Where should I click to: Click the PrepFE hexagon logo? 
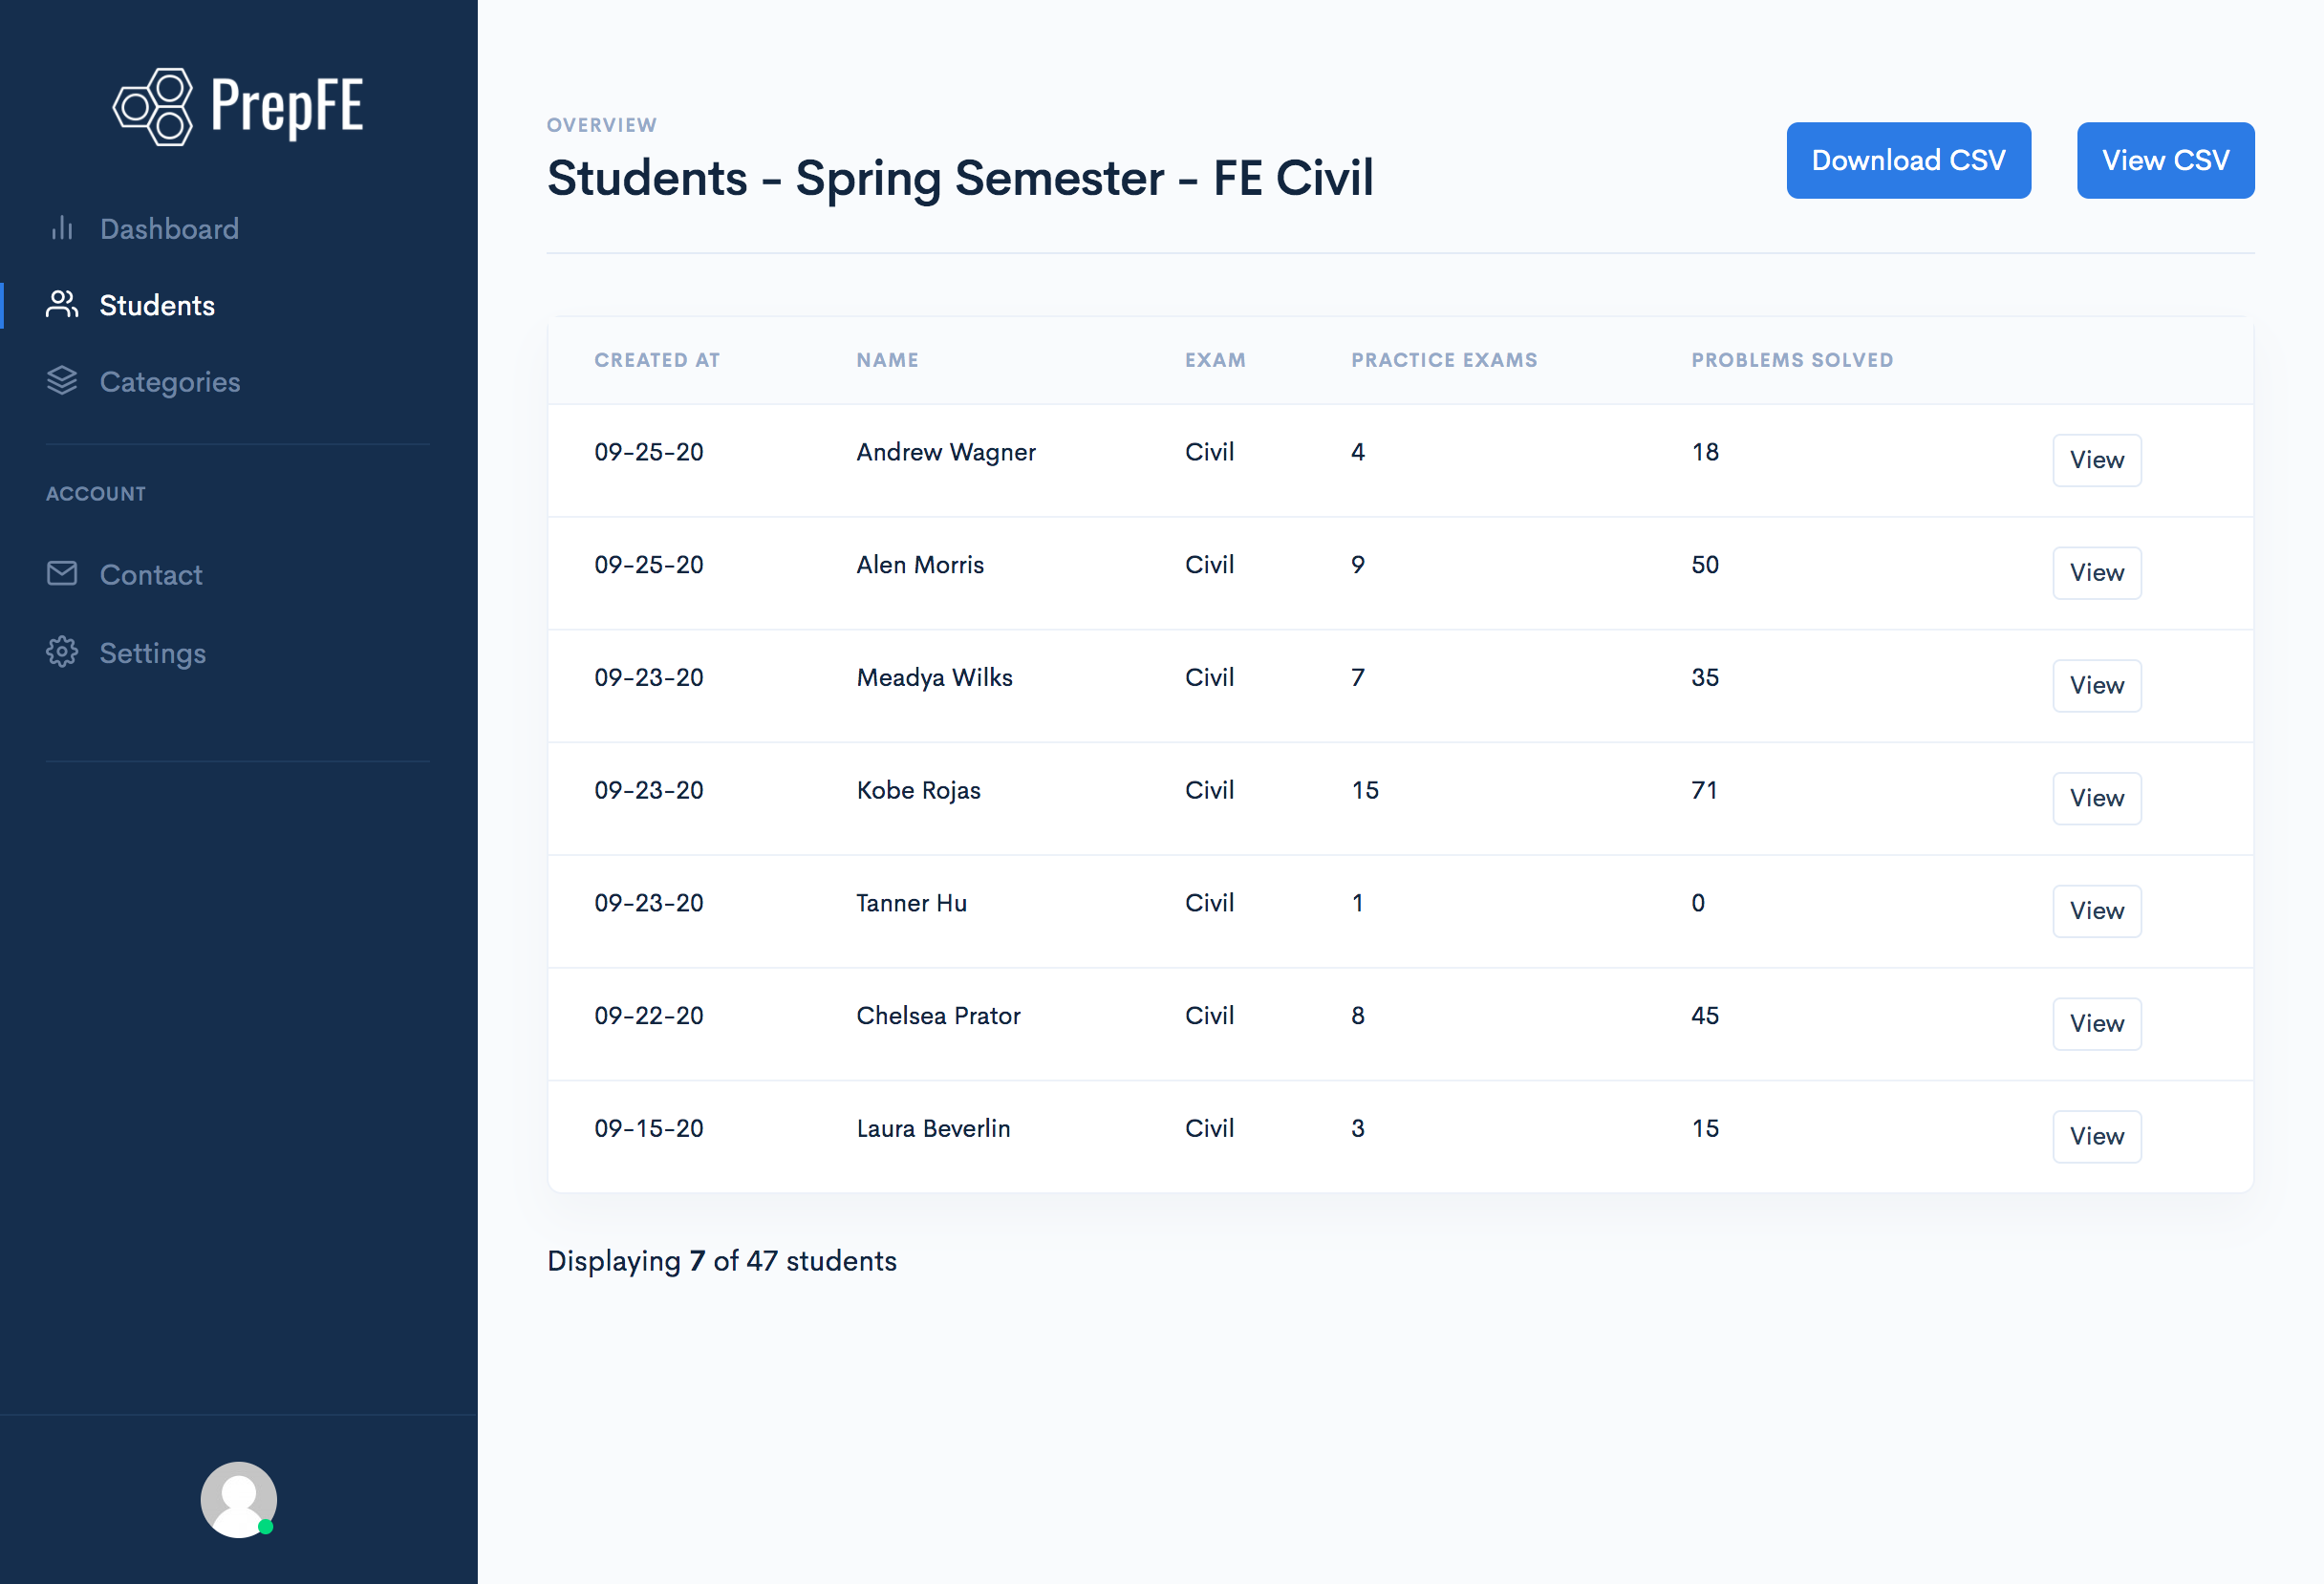tap(153, 107)
